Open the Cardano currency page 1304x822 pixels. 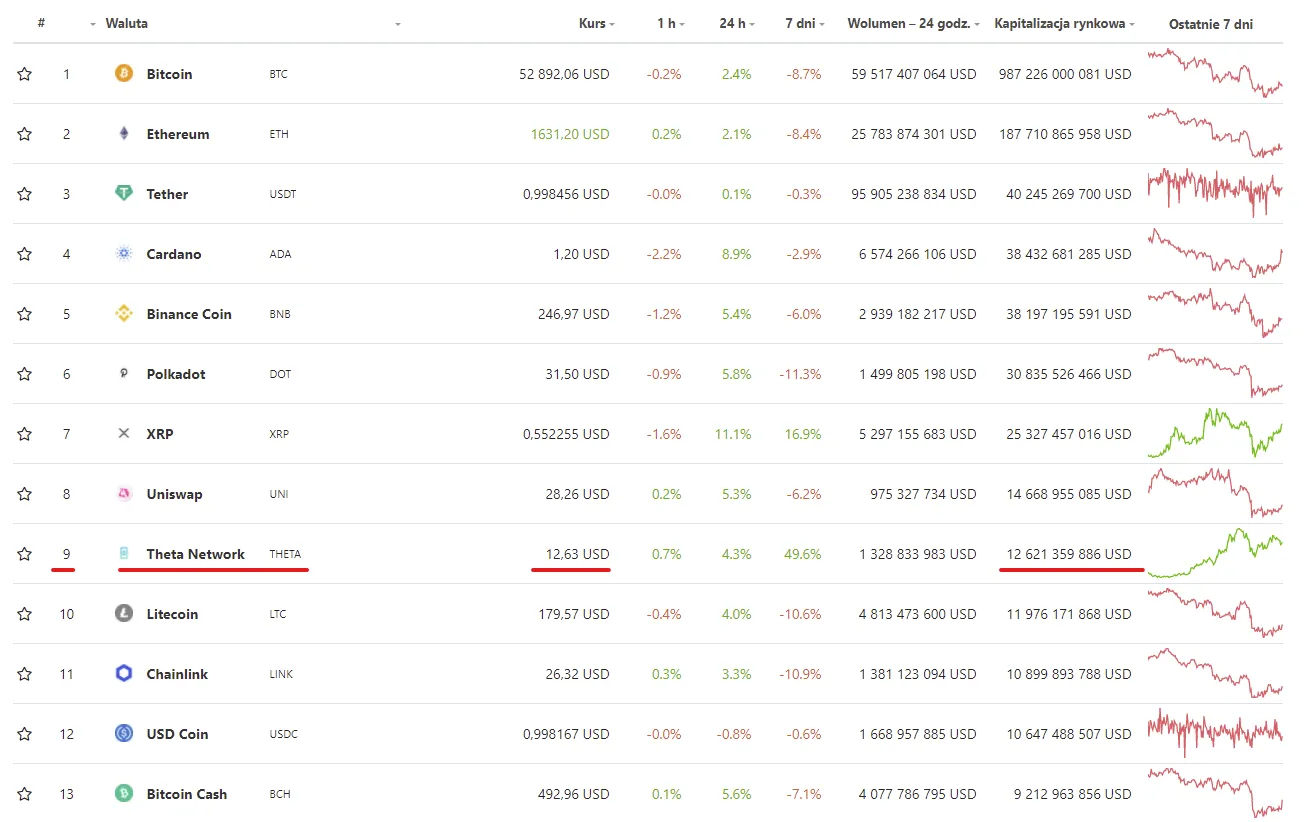[174, 254]
